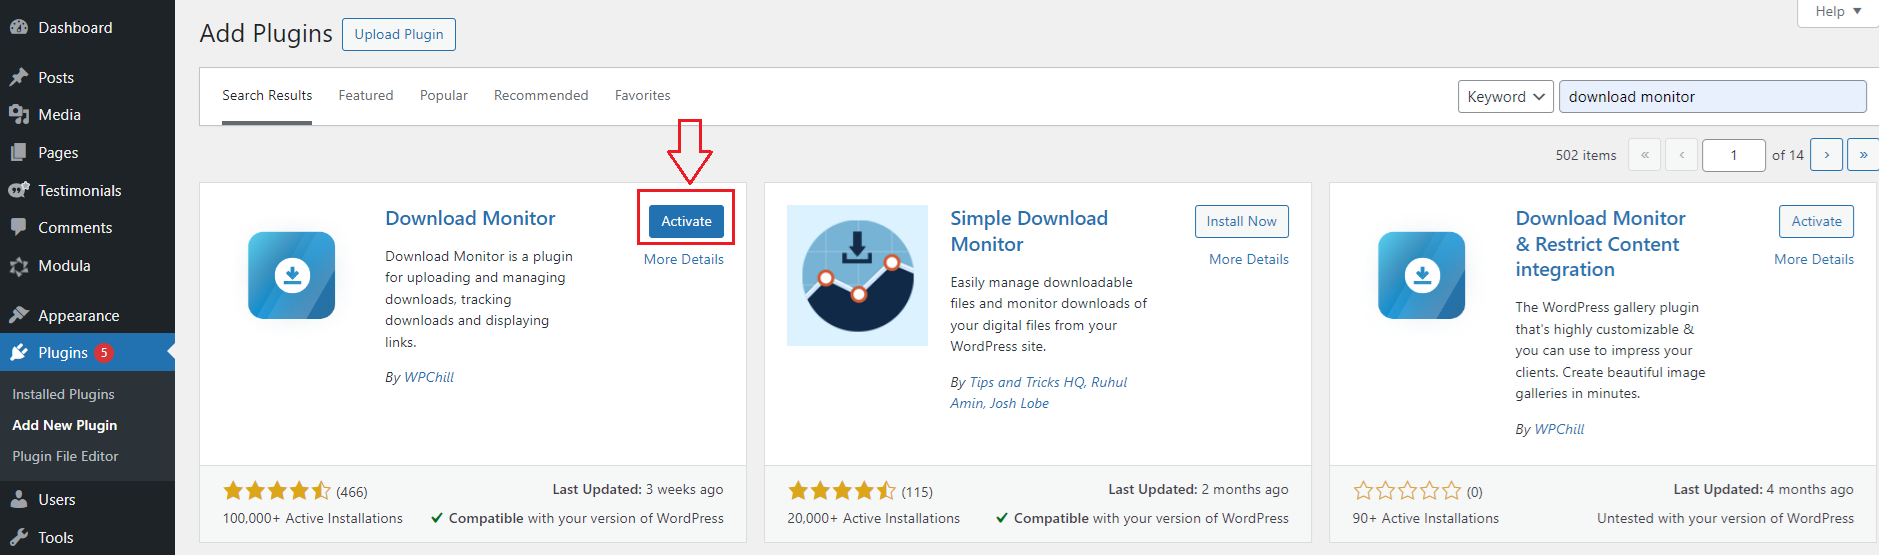This screenshot has height=555, width=1879.
Task: Open the Simple Download Monitor title link
Action: [1029, 231]
